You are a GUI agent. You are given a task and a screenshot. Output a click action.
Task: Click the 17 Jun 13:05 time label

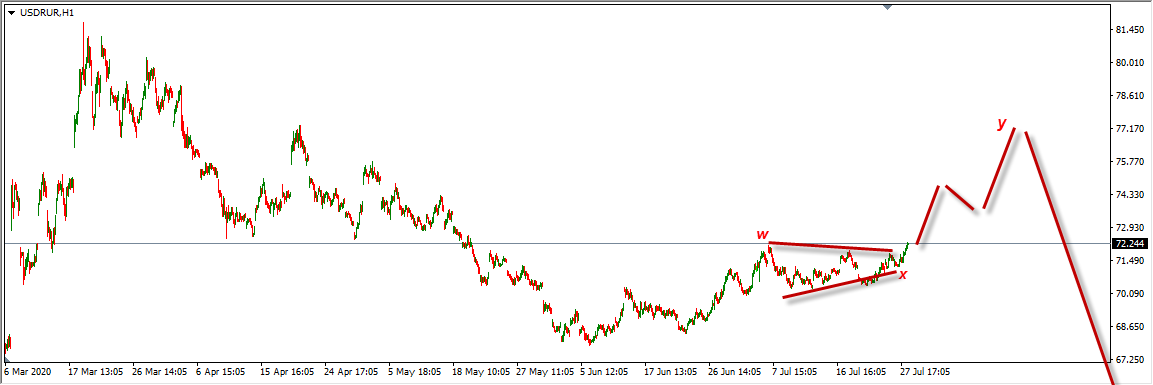672,373
